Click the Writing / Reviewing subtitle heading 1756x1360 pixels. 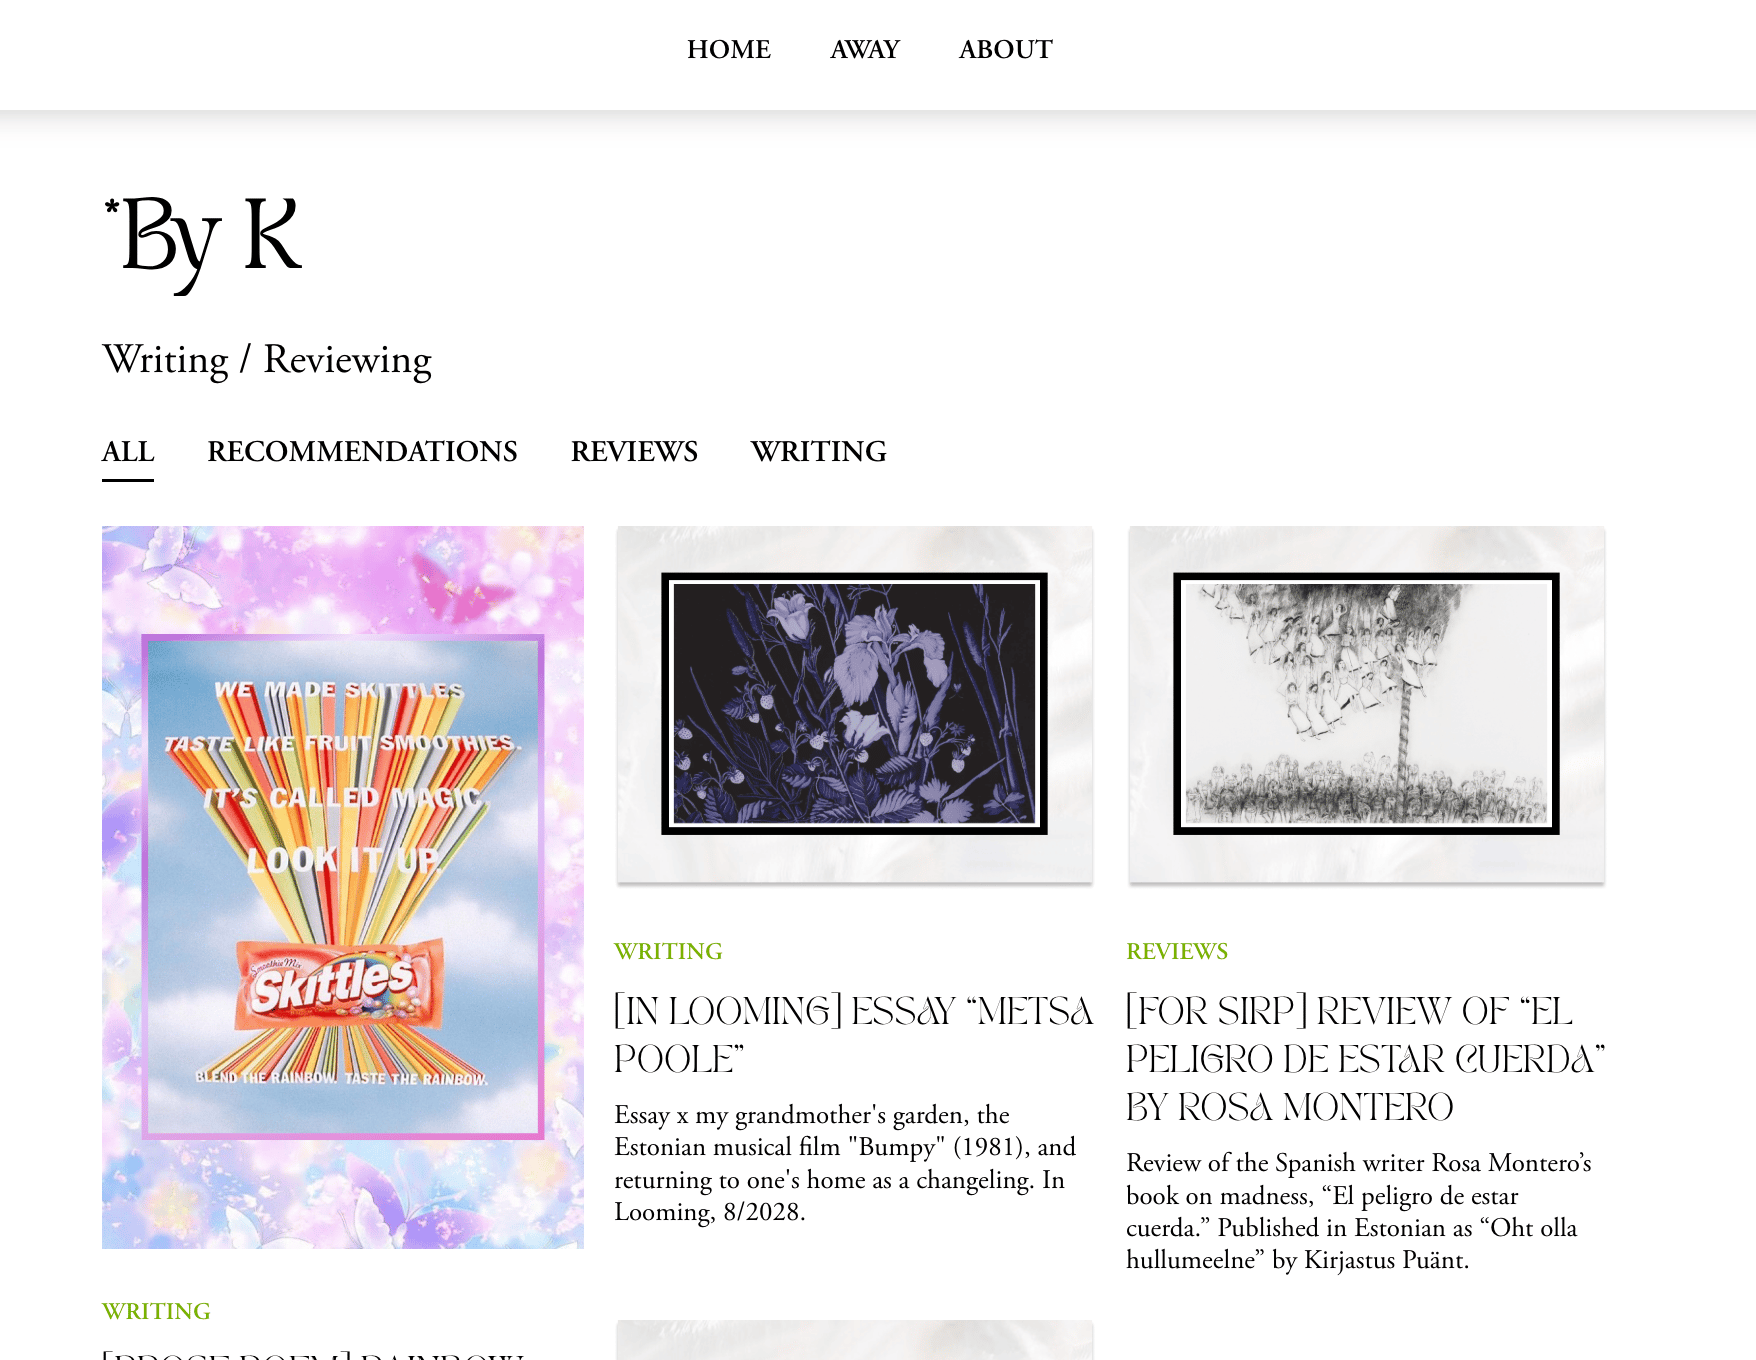267,360
